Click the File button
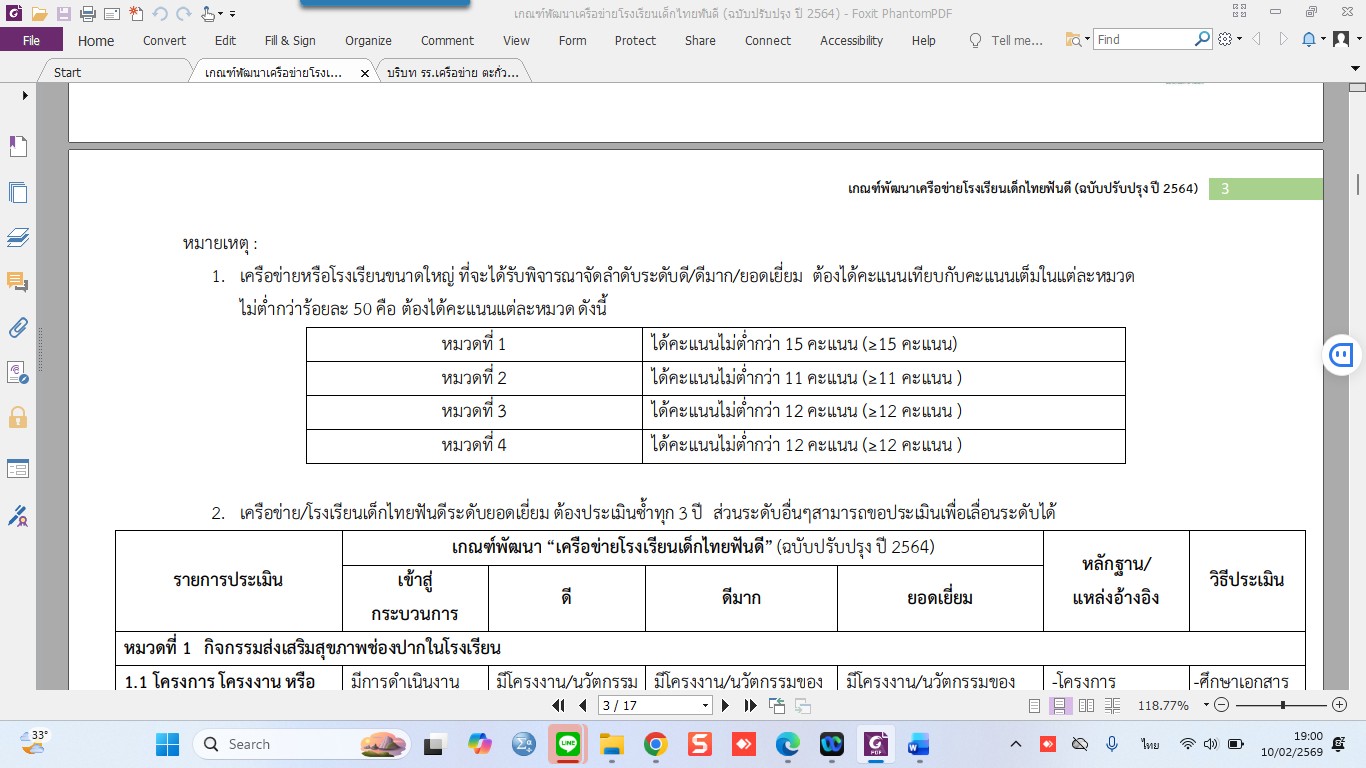This screenshot has width=1366, height=768. (x=31, y=41)
